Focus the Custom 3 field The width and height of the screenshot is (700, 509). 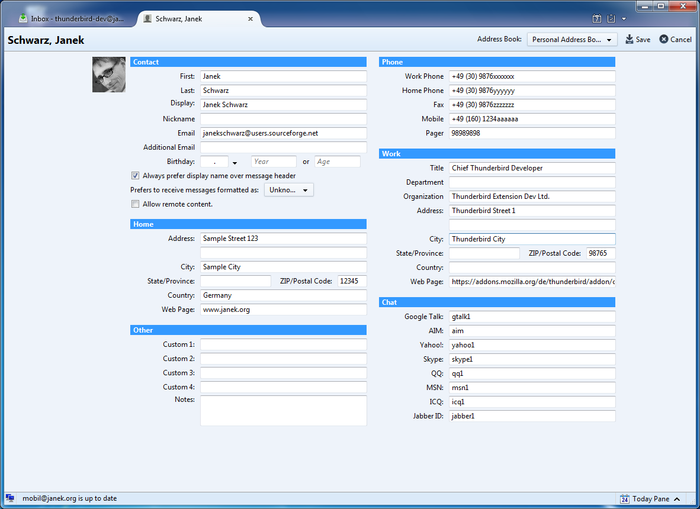pos(283,373)
